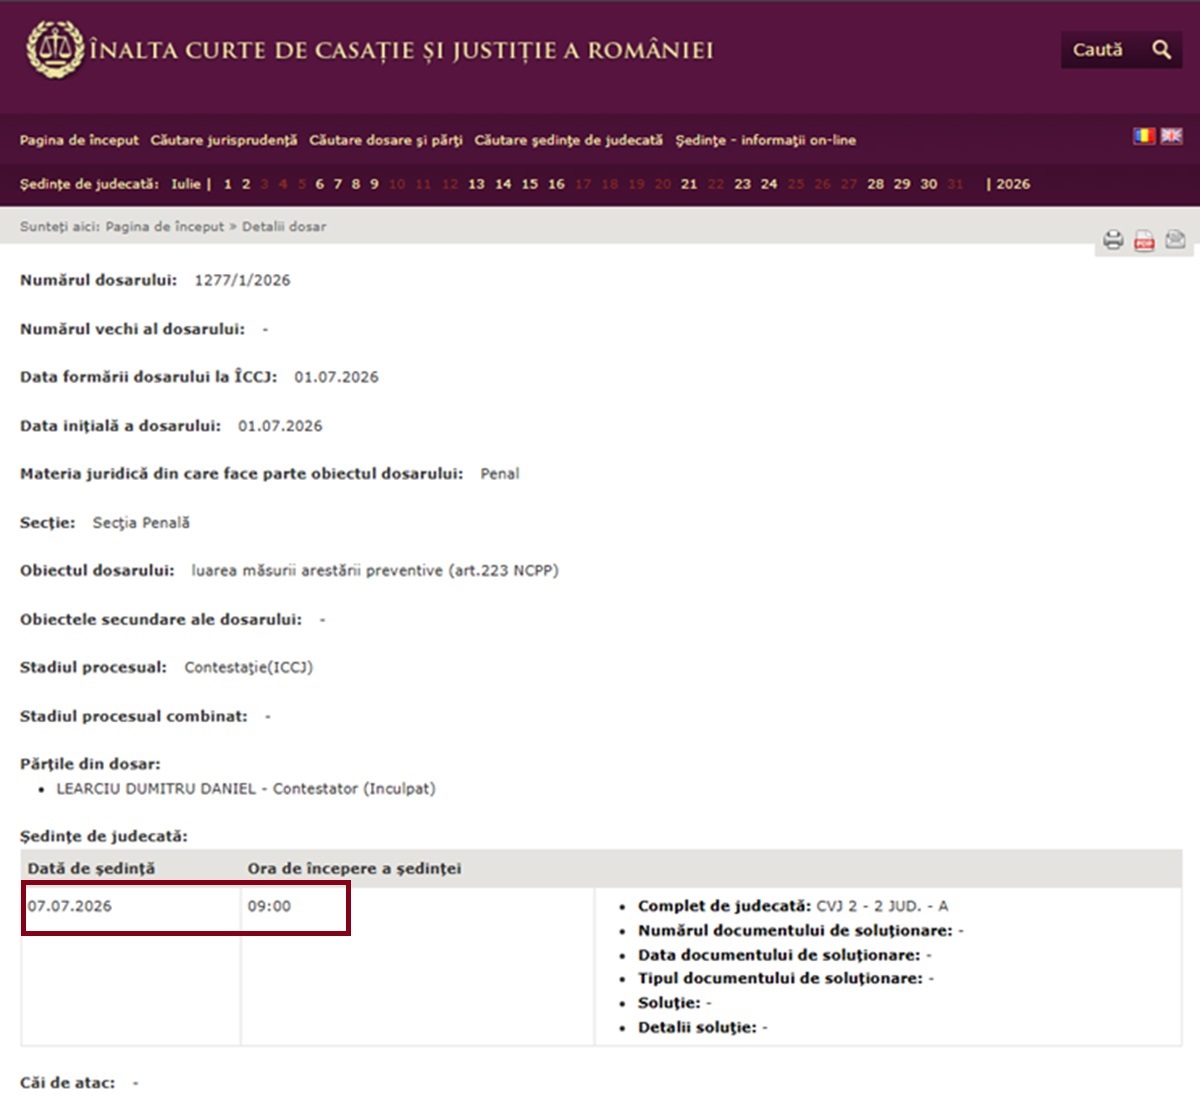Viewport: 1200px width, 1106px height.
Task: Select hearing day 2 in calendar strip
Action: click(x=246, y=184)
